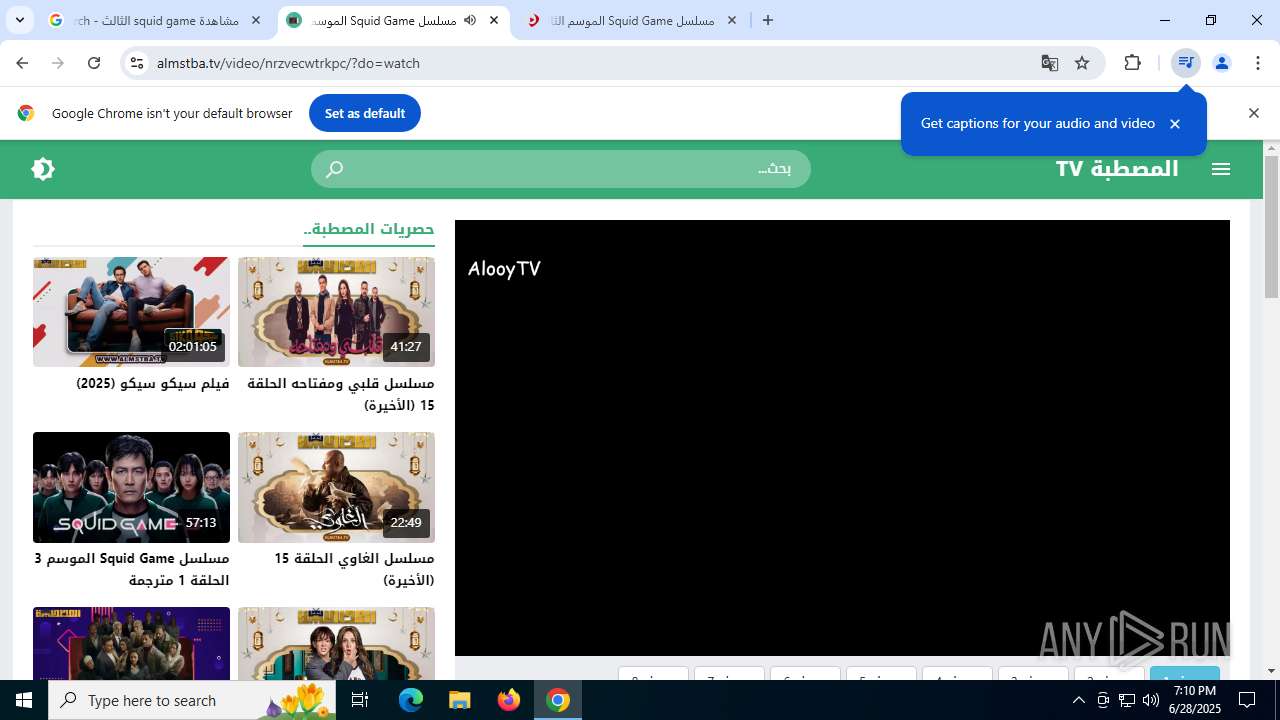Open the Extensions puzzle icon
This screenshot has height=720, width=1280.
click(x=1132, y=63)
